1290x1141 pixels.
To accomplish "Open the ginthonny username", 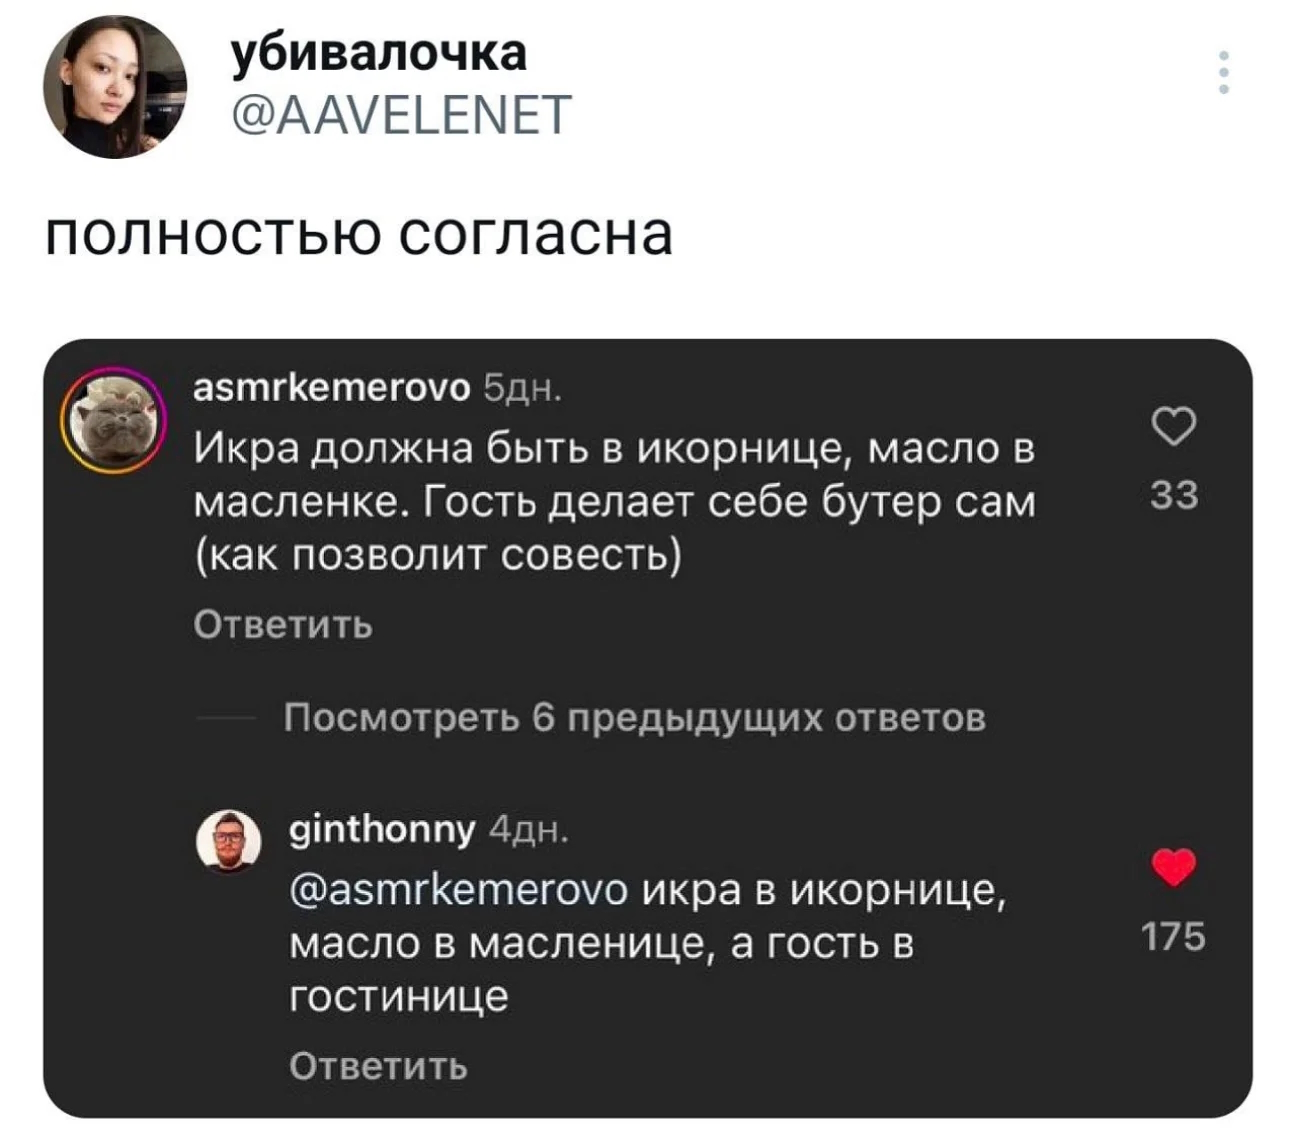I will click(381, 829).
